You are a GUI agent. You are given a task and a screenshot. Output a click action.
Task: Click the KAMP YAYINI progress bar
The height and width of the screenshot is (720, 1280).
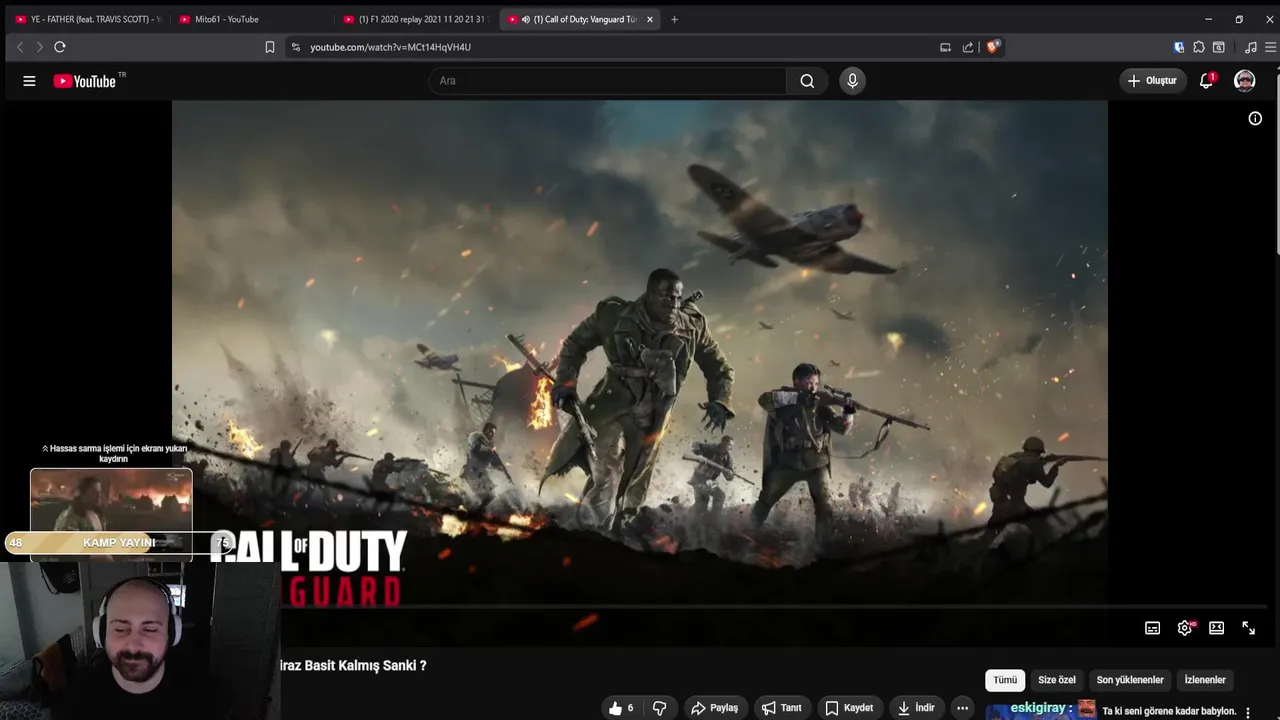click(x=119, y=543)
